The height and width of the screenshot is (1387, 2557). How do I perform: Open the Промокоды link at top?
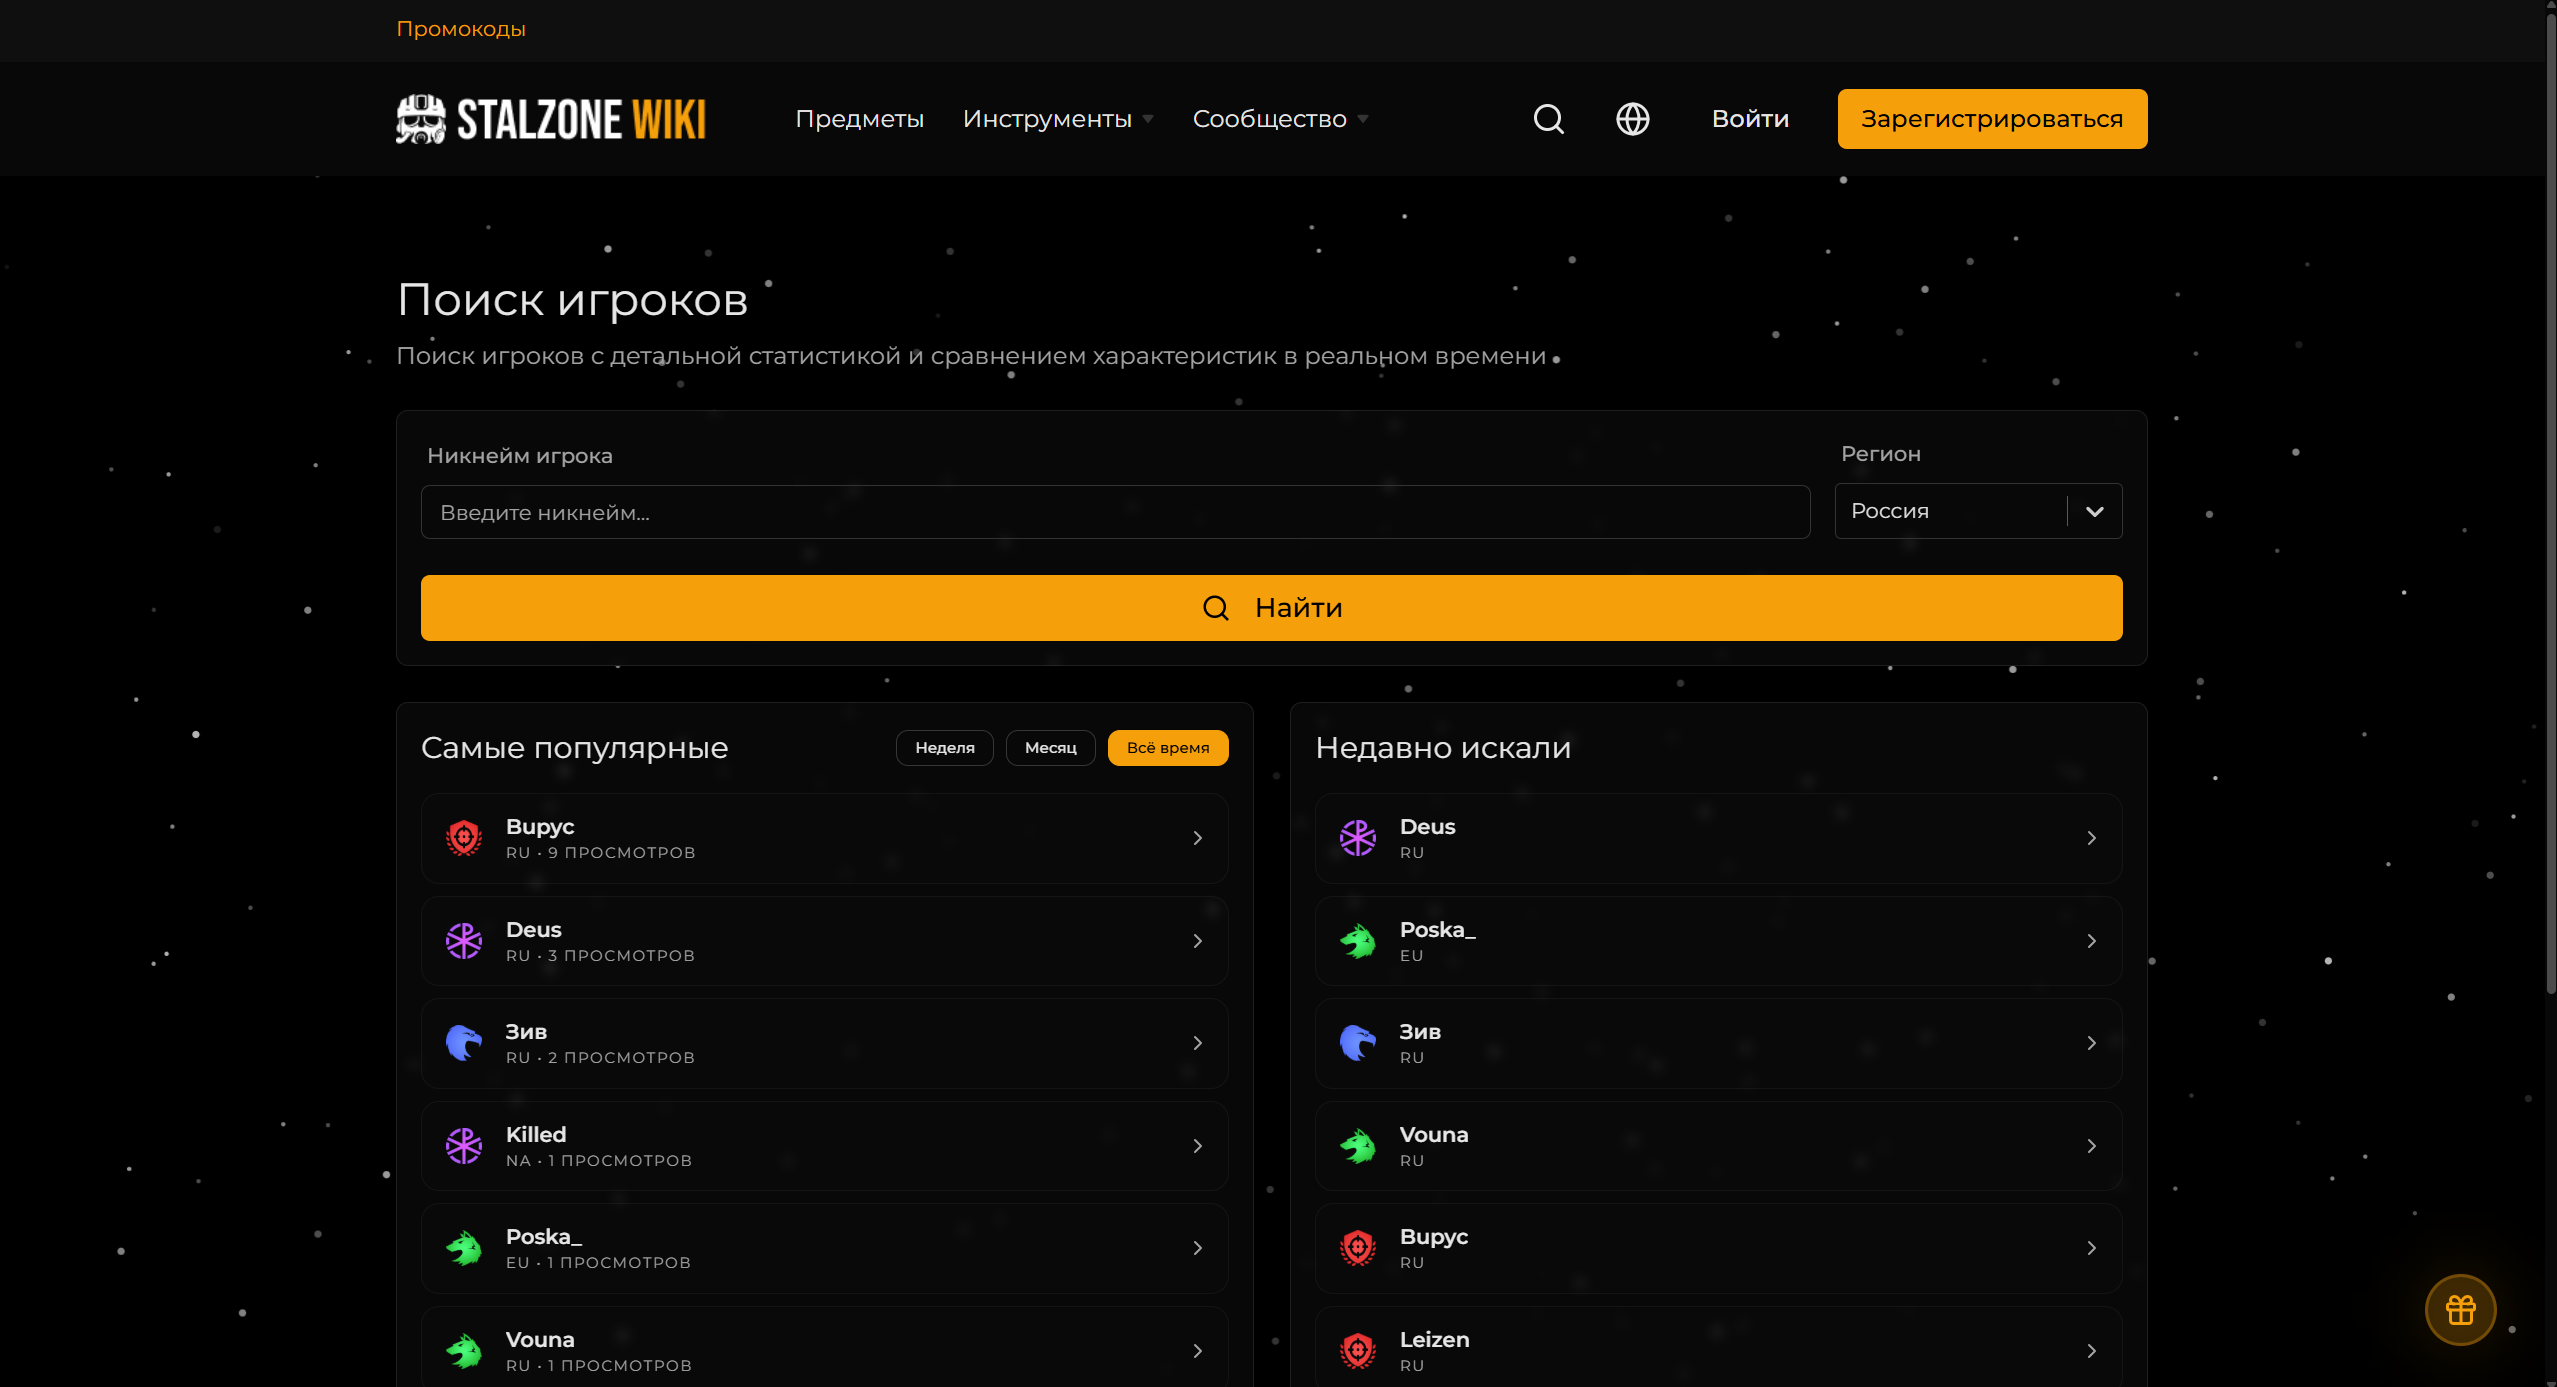[461, 29]
